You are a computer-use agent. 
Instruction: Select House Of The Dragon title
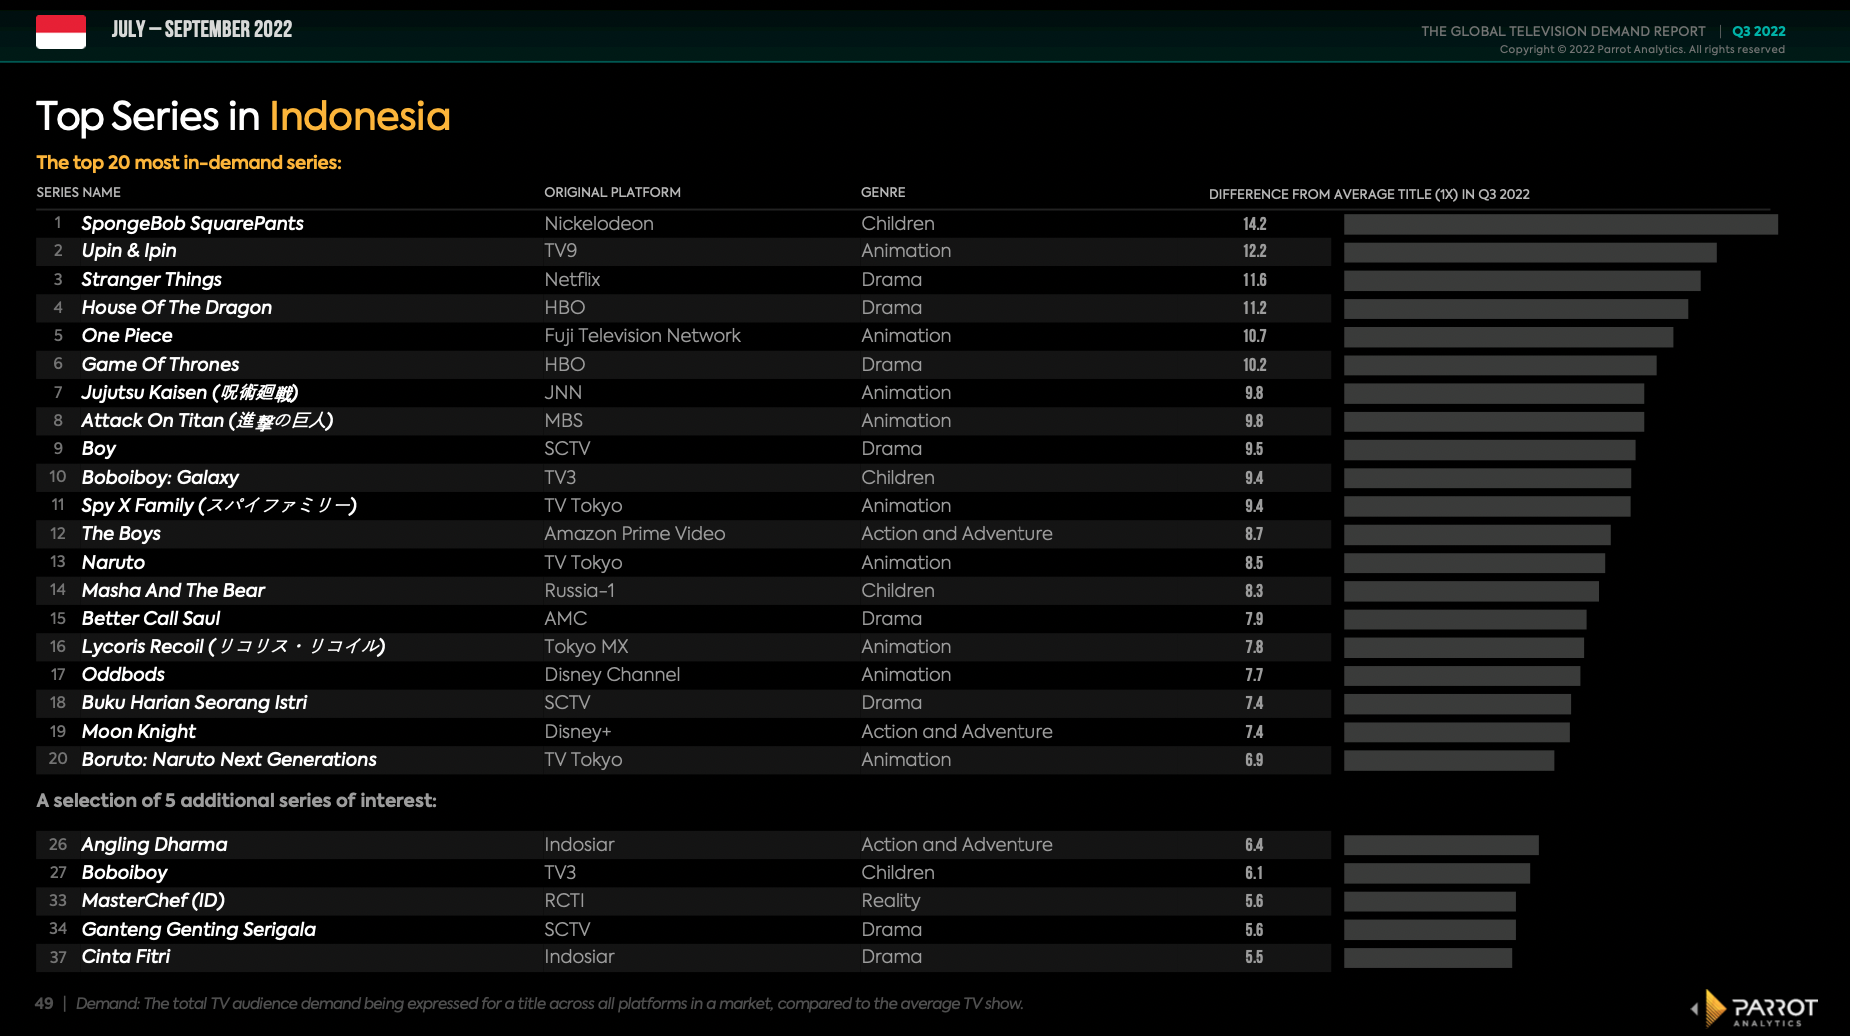point(176,308)
